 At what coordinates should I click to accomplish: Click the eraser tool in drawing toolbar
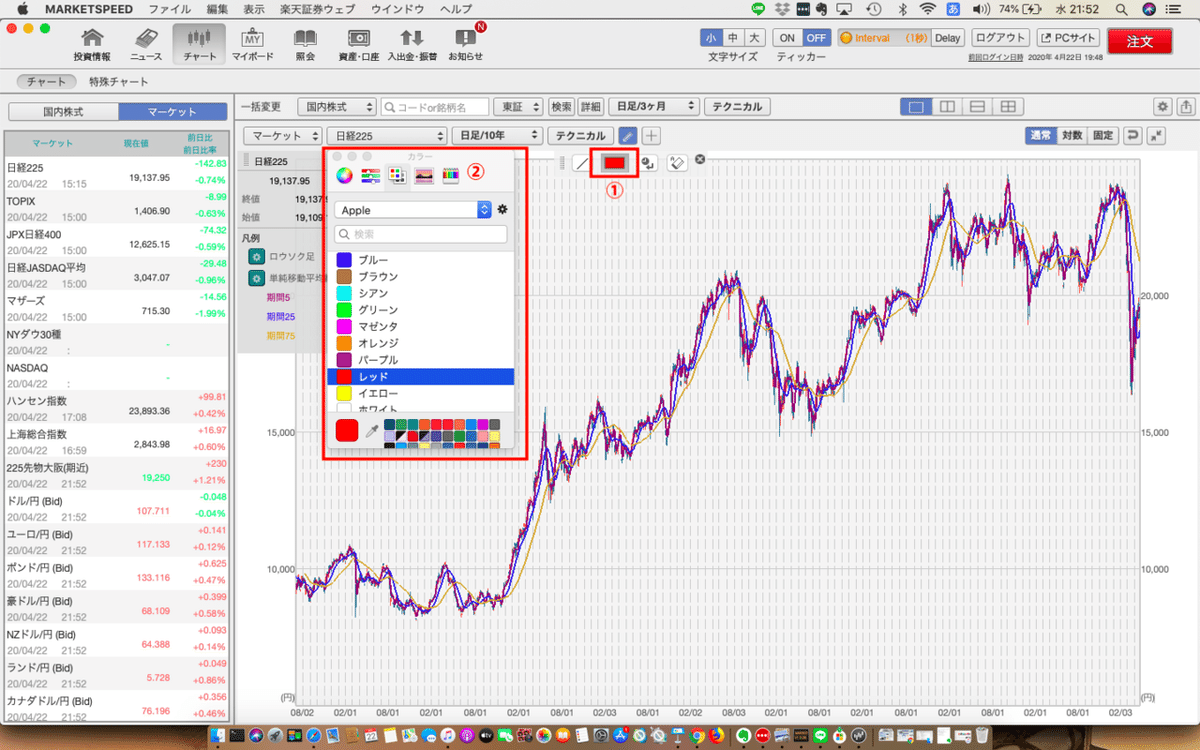(676, 161)
